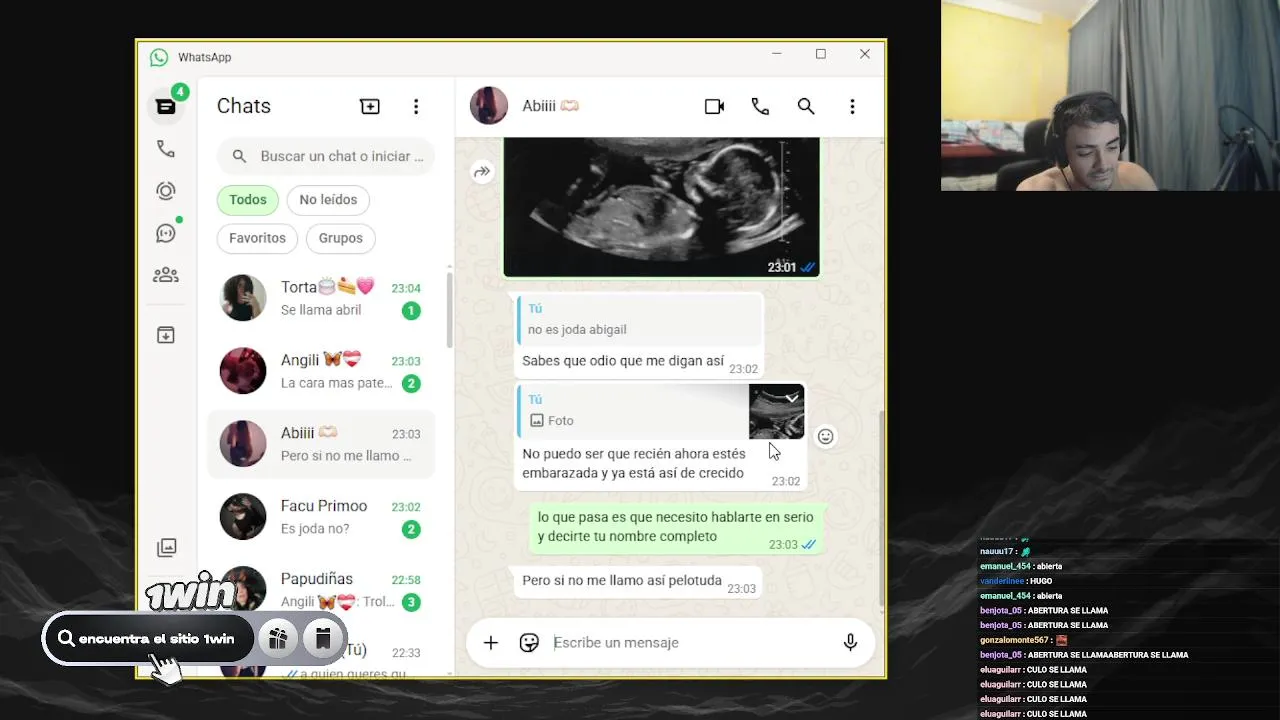Start a new chat with the plus icon
1280x720 pixels.
click(370, 106)
